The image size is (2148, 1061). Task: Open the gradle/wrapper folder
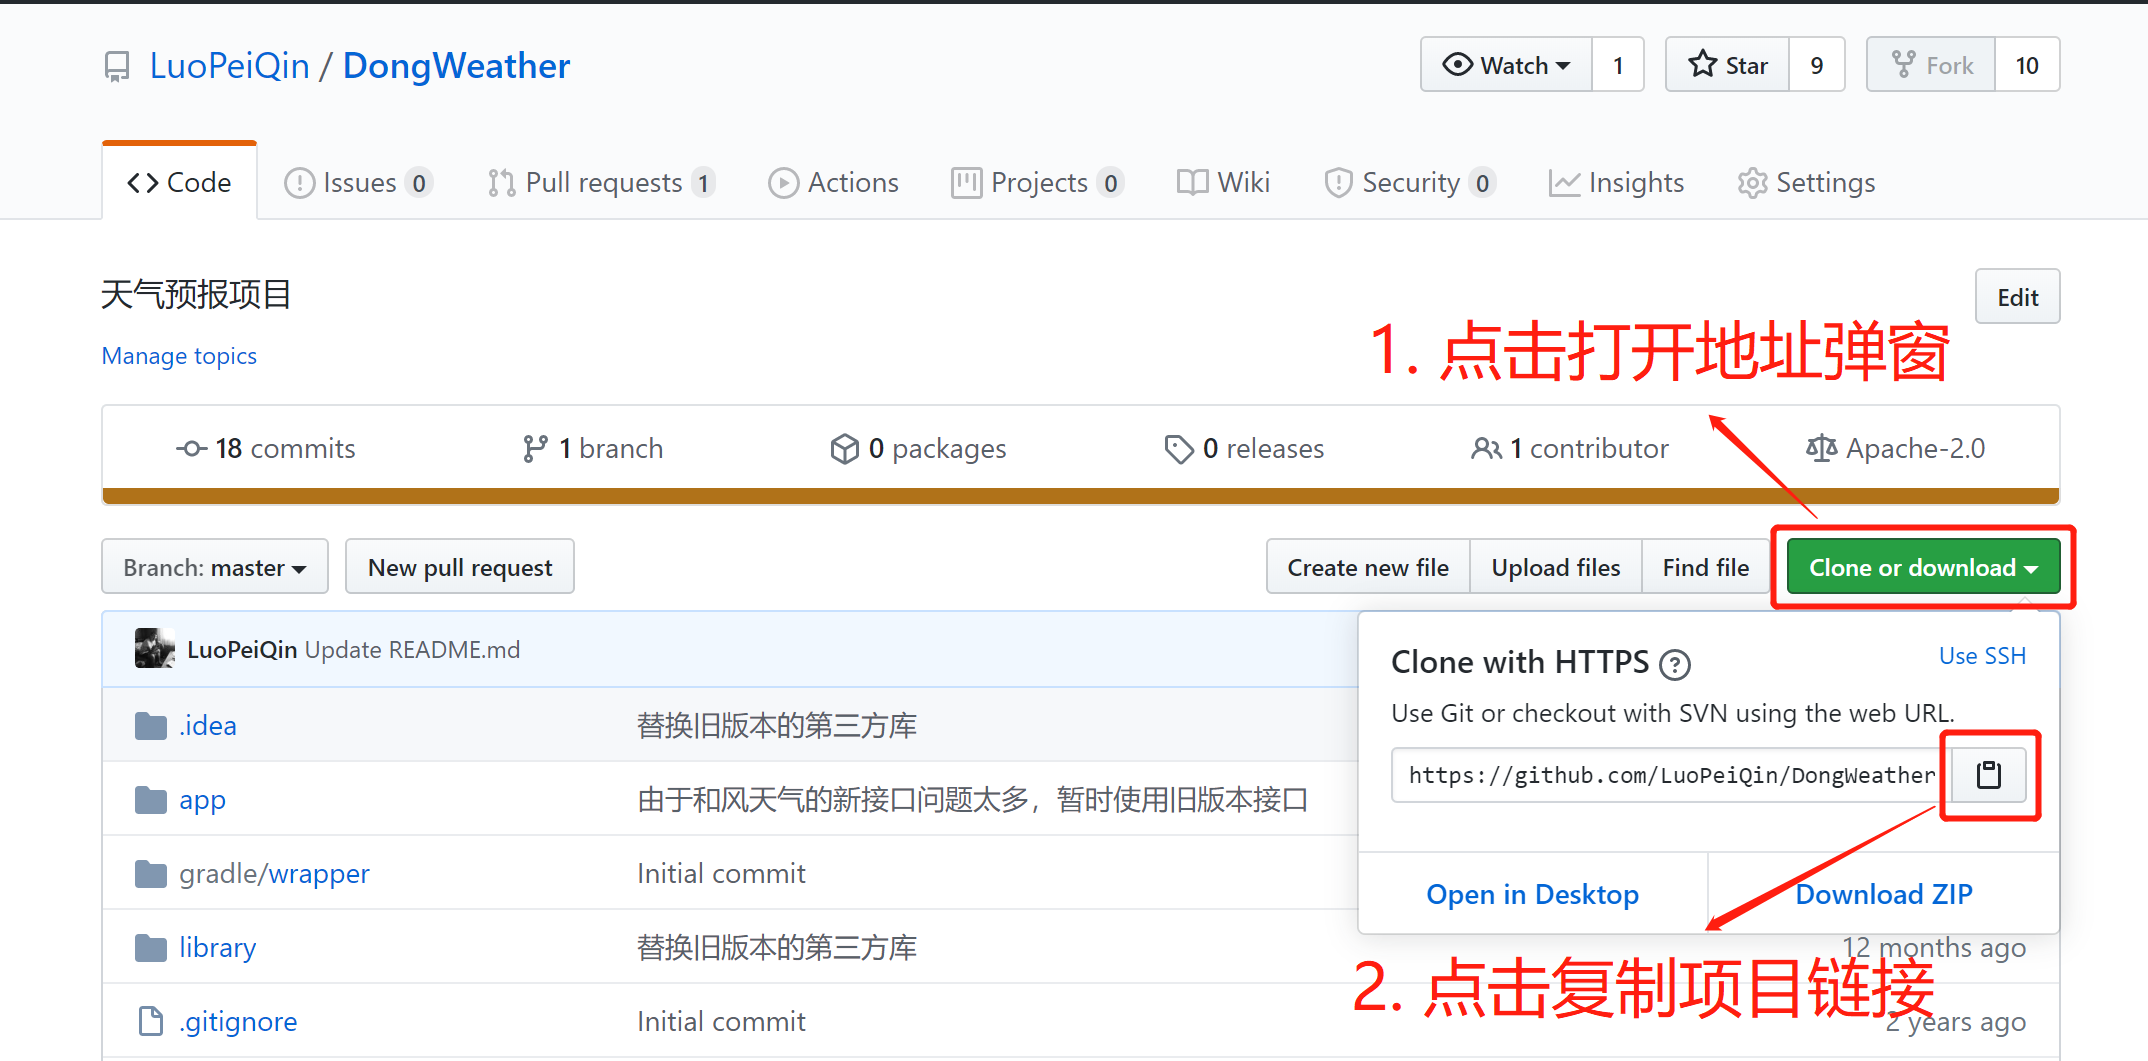point(274,874)
